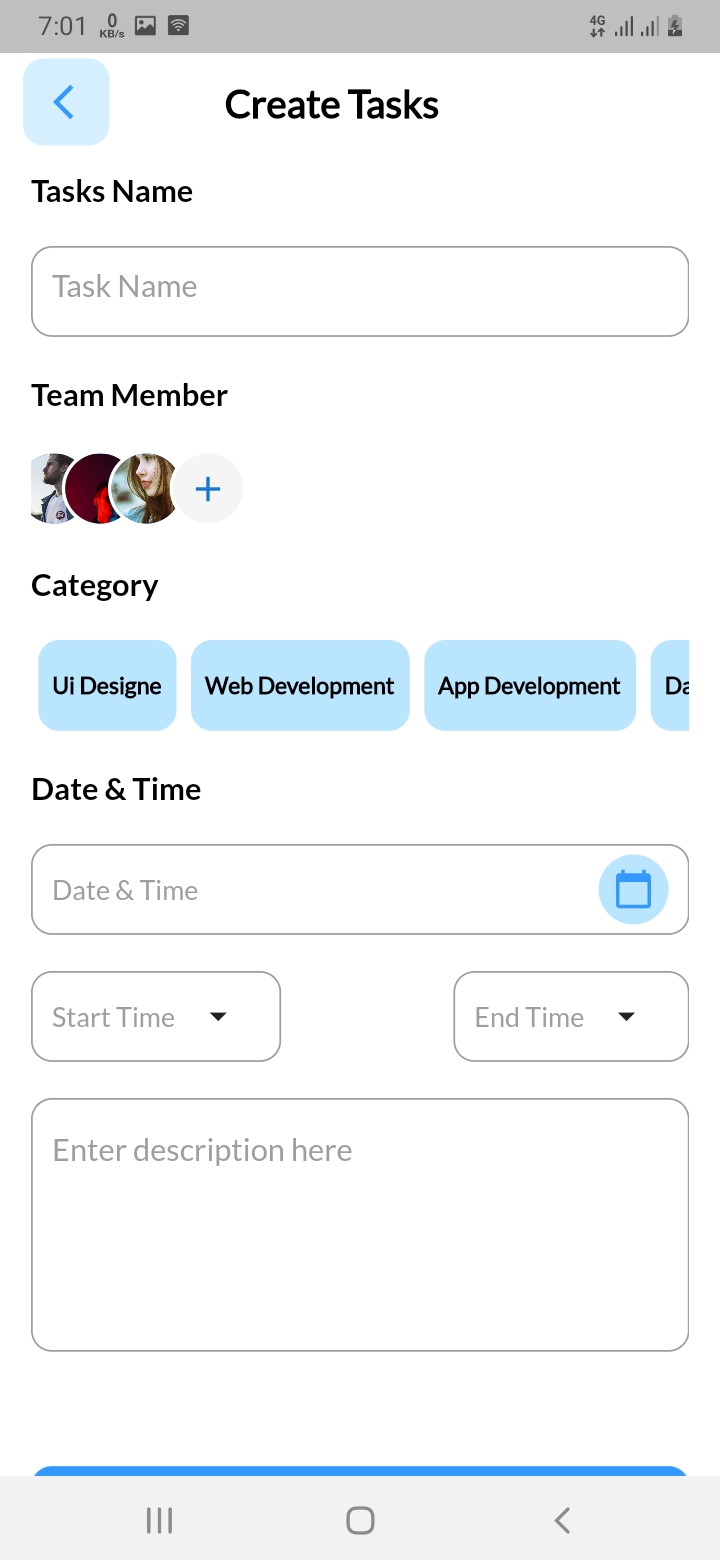Tap the first team member avatar
The image size is (720, 1560).
coord(48,489)
